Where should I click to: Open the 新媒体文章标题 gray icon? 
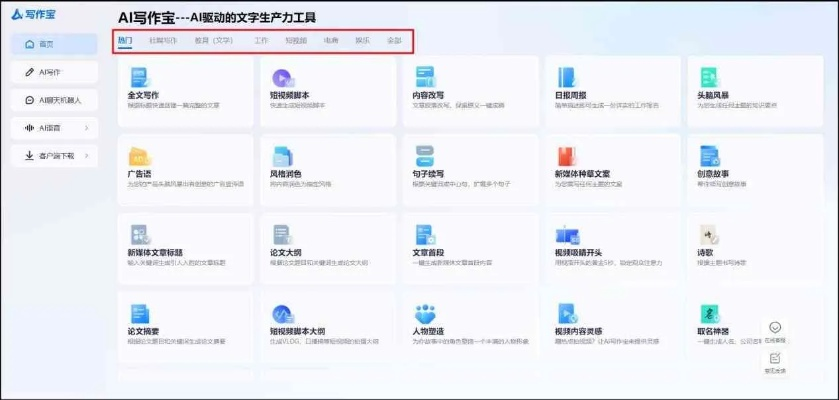pos(141,235)
